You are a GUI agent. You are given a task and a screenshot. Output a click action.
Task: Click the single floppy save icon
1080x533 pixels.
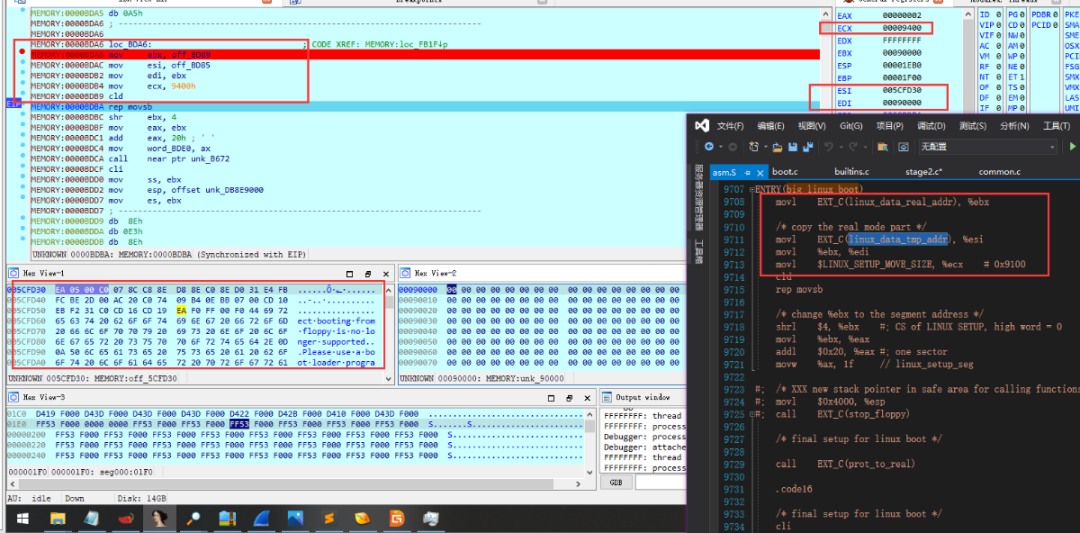point(793,147)
